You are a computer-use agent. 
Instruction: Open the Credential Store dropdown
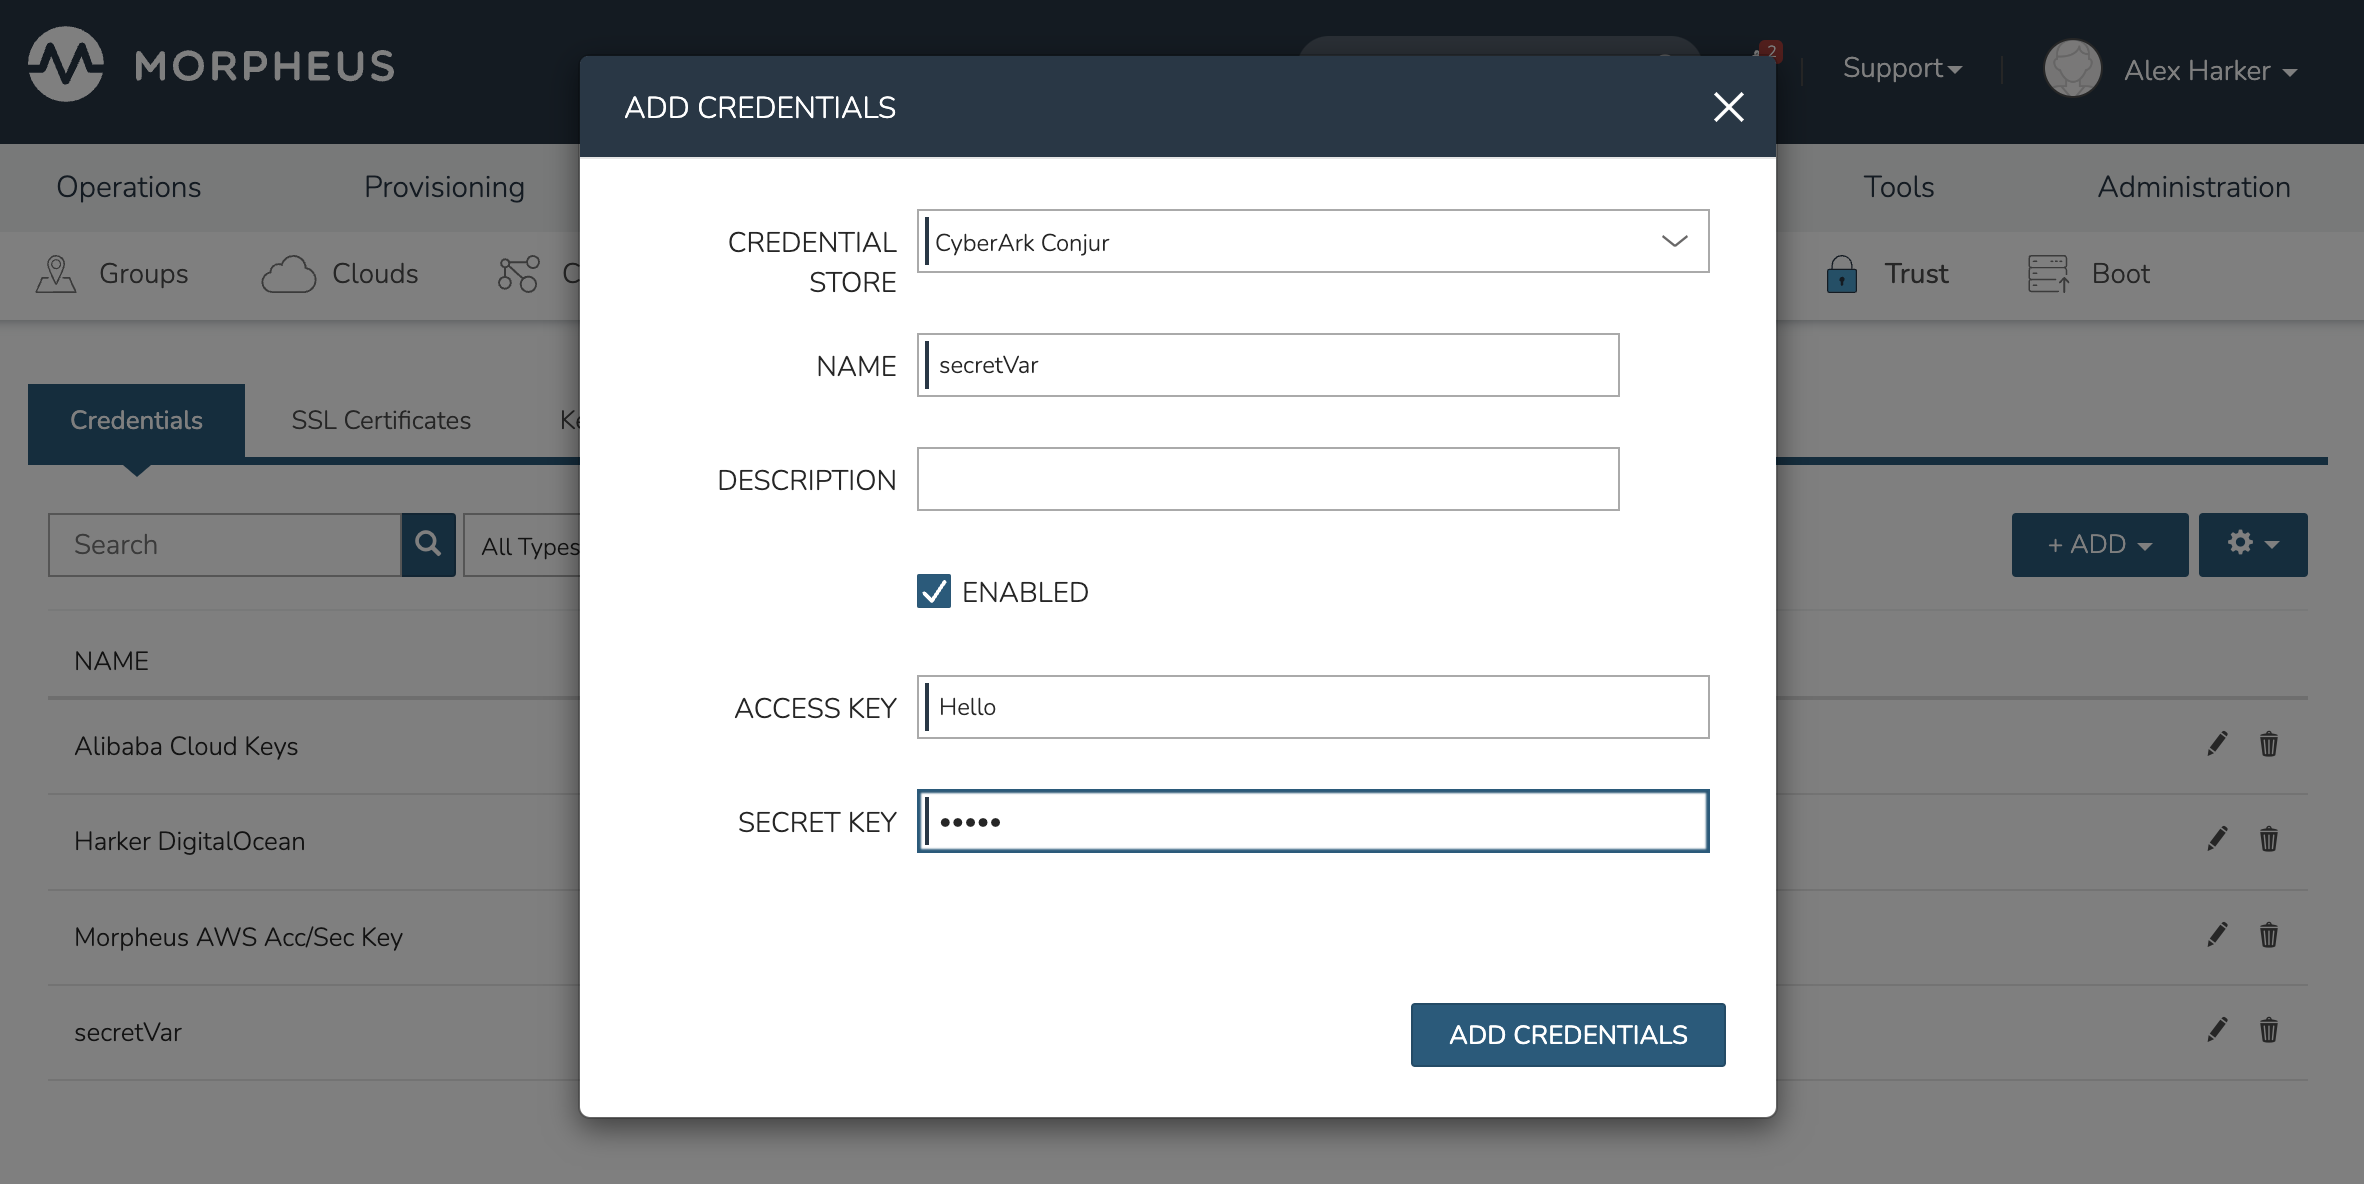[1312, 242]
